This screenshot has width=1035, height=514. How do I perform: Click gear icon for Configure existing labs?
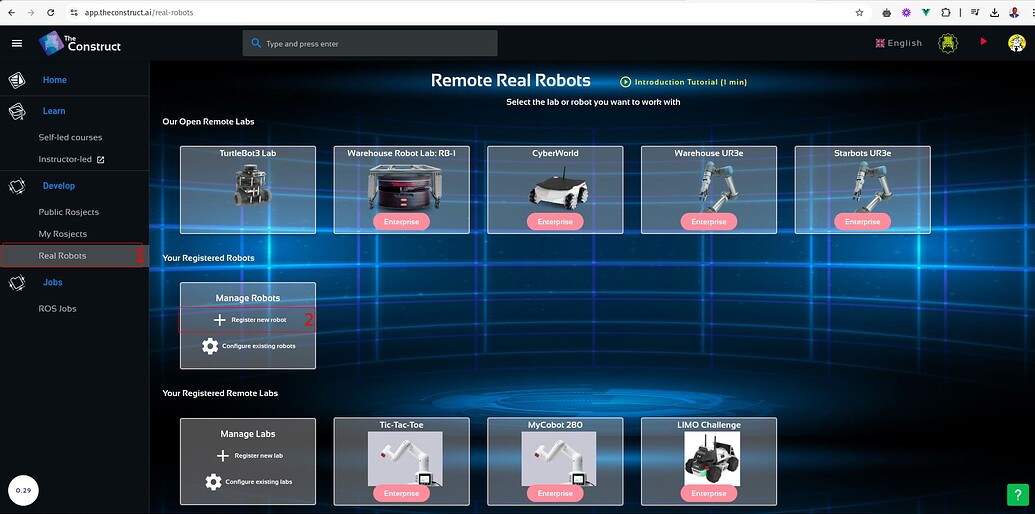tap(213, 482)
